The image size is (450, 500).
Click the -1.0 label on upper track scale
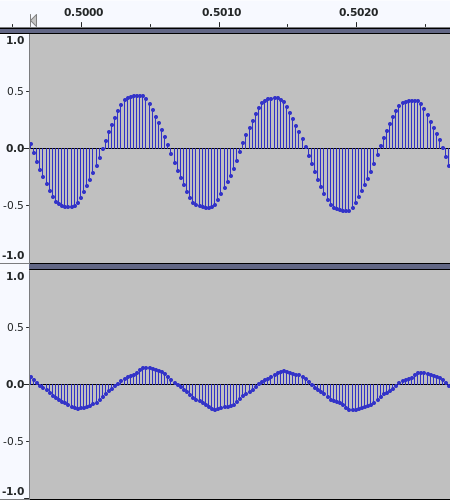coord(13,255)
